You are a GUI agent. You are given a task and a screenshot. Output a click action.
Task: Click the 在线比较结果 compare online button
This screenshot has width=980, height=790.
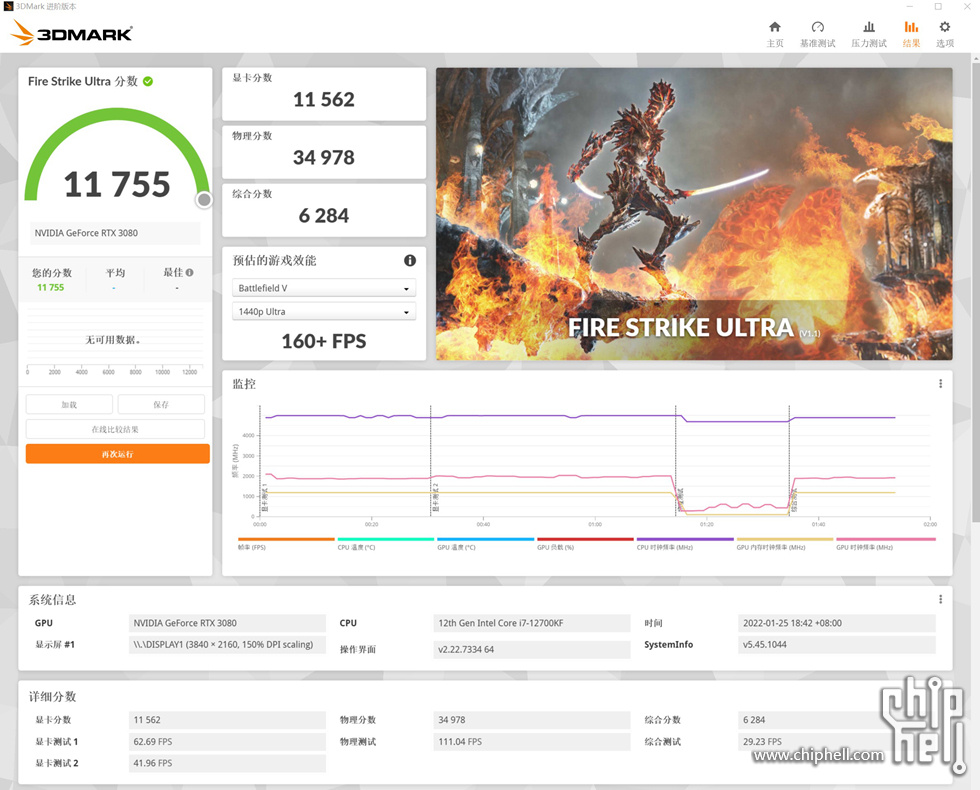click(115, 429)
